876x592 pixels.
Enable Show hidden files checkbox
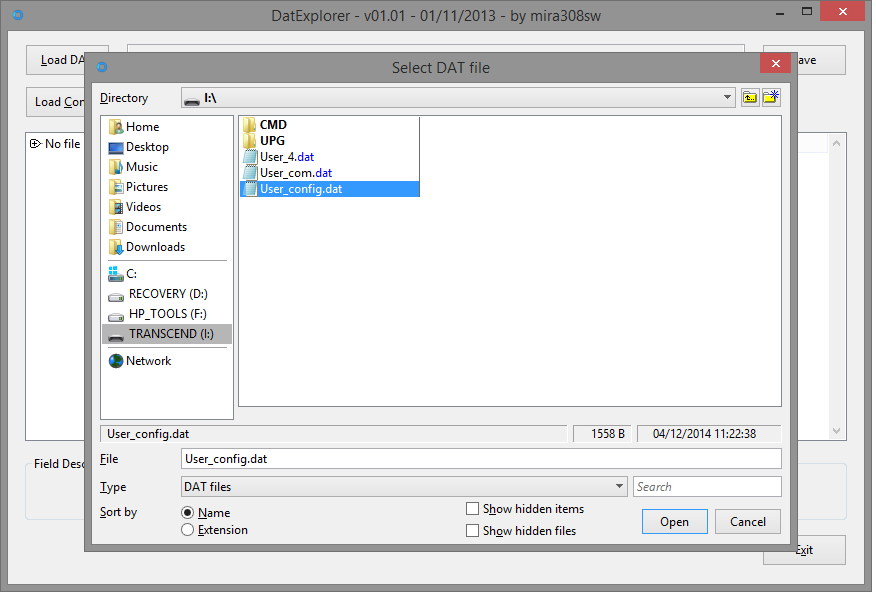coord(473,531)
